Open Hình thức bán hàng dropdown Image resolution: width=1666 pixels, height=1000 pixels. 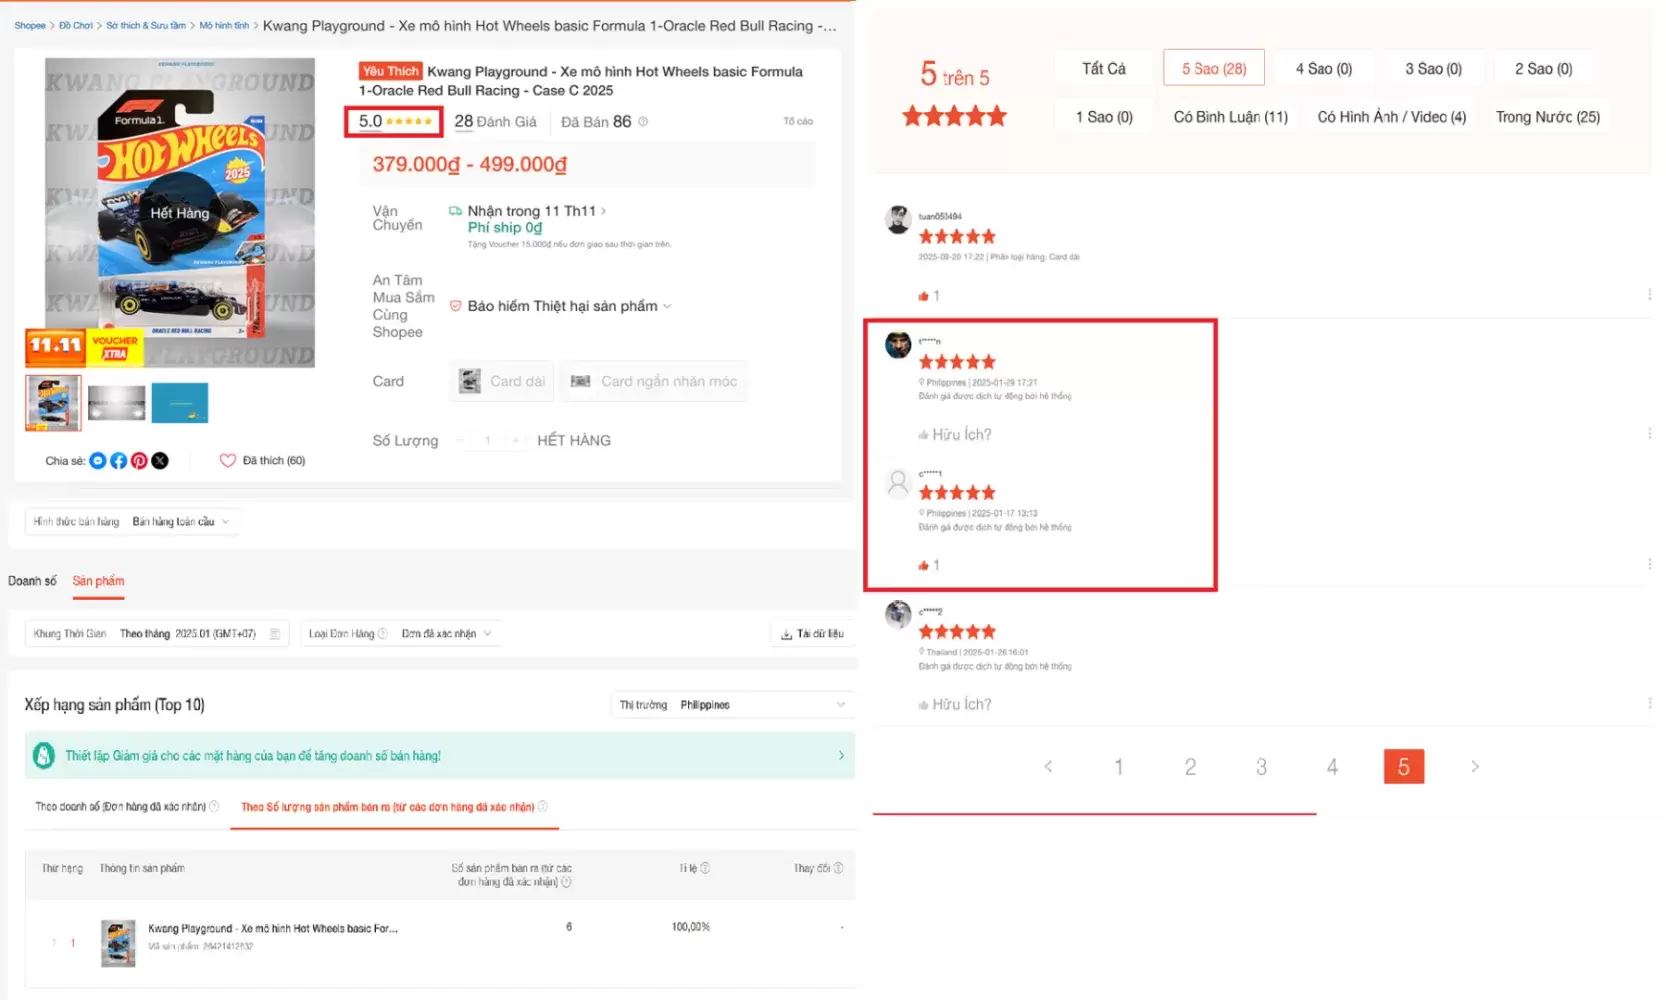click(x=132, y=522)
